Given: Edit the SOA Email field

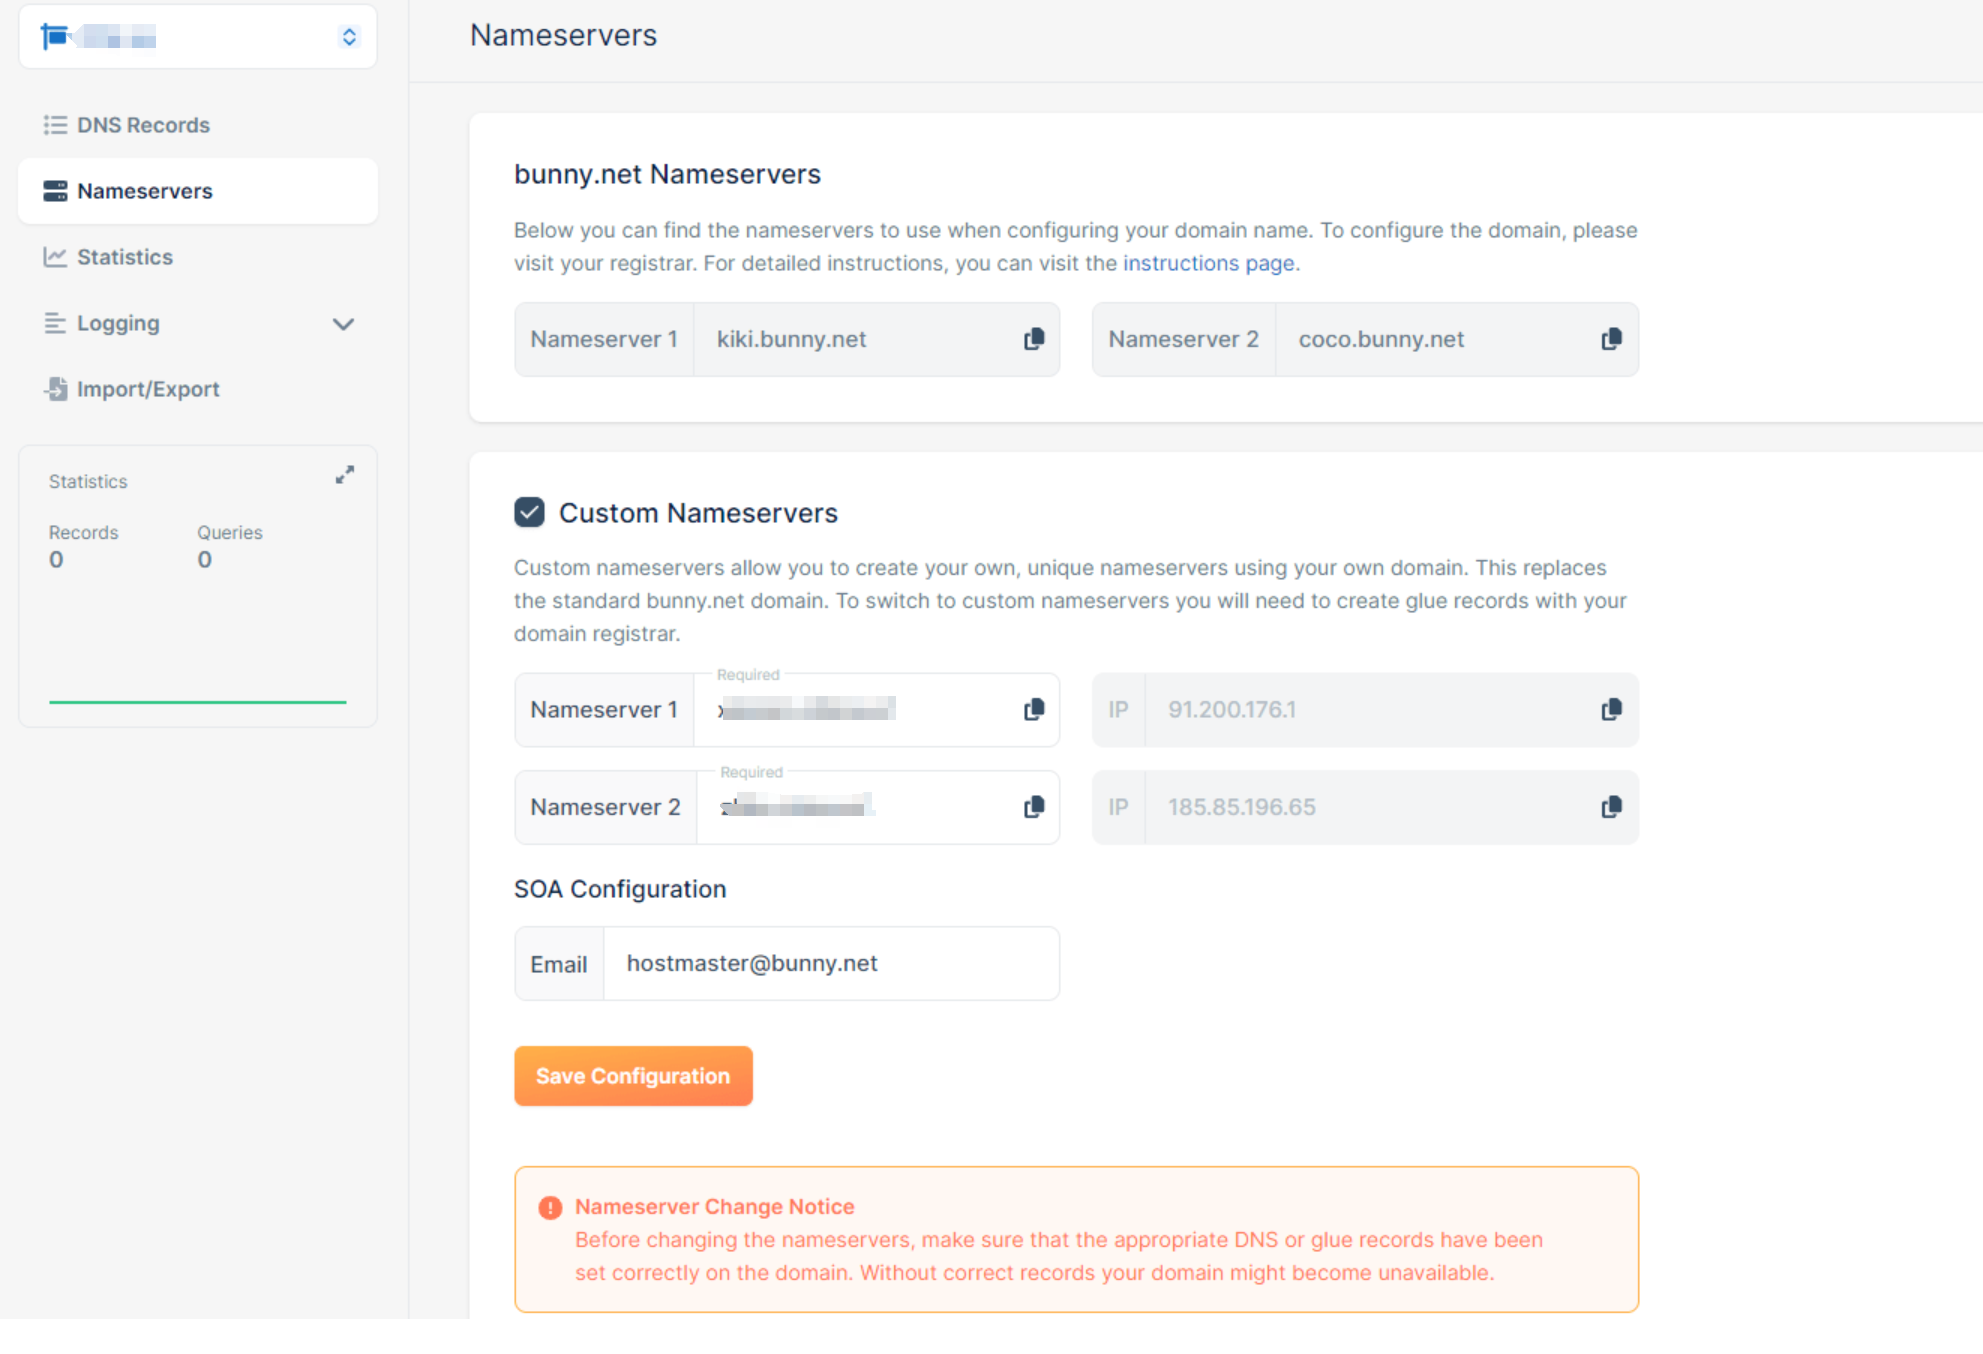Looking at the screenshot, I should [x=831, y=963].
